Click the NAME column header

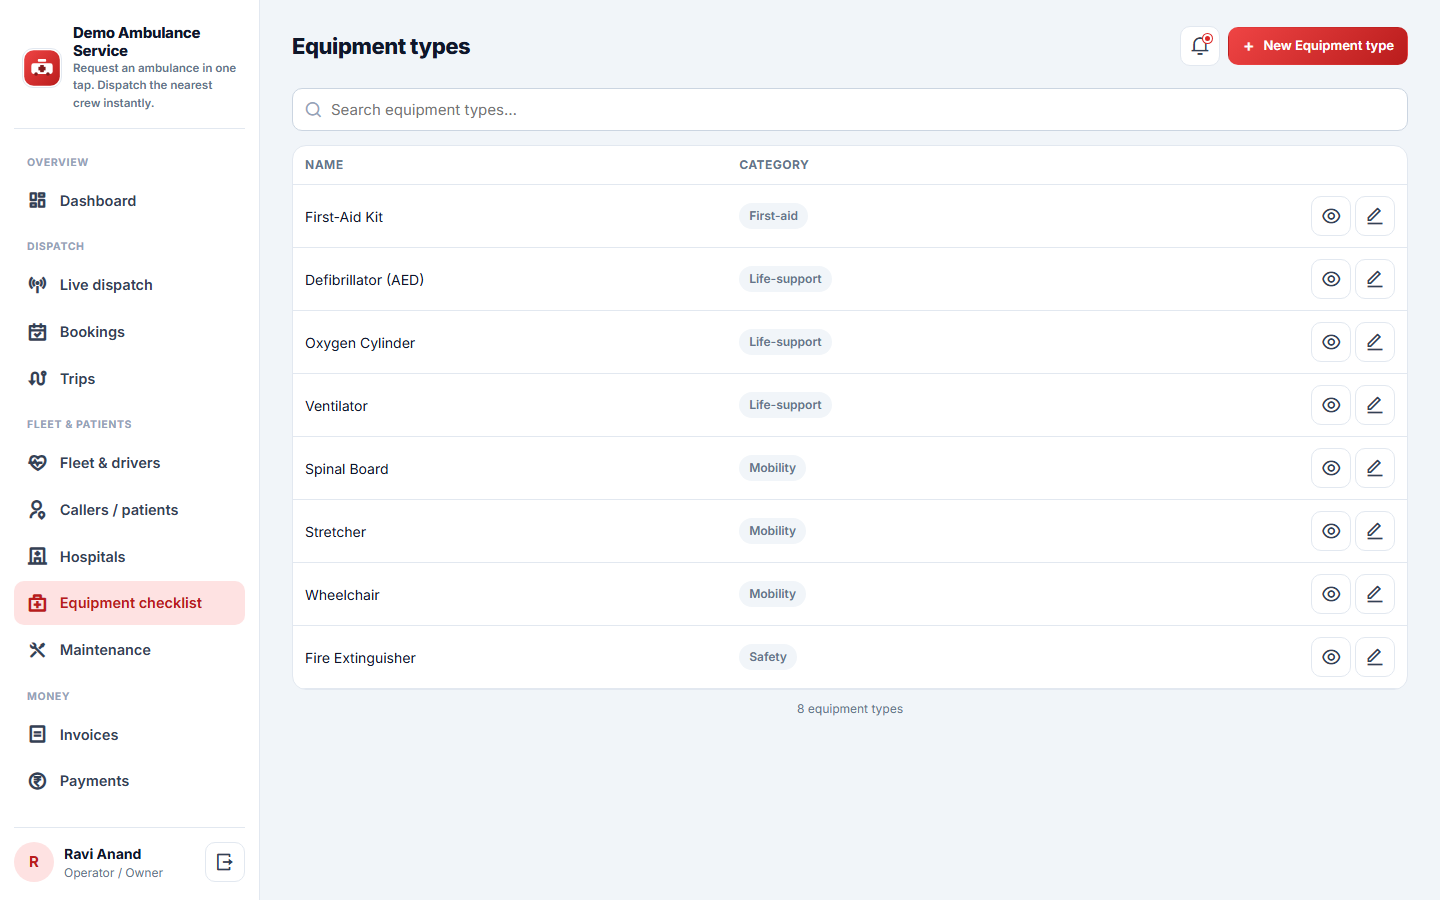coord(324,165)
